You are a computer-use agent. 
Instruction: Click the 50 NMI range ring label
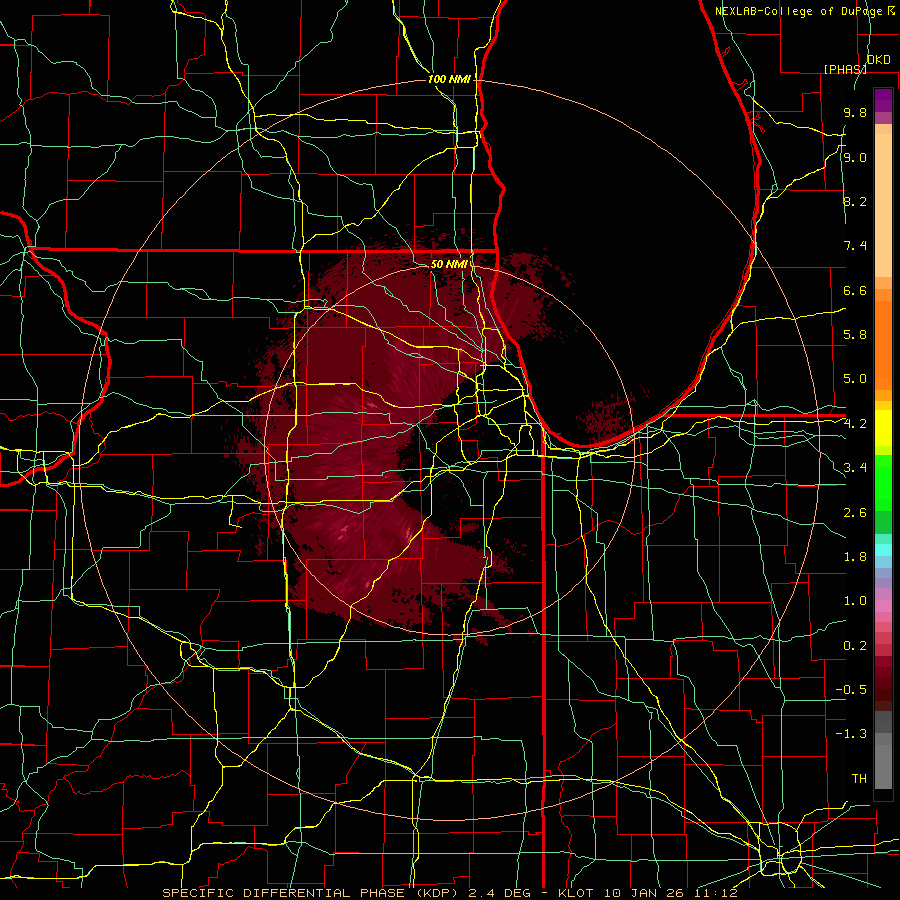451,265
